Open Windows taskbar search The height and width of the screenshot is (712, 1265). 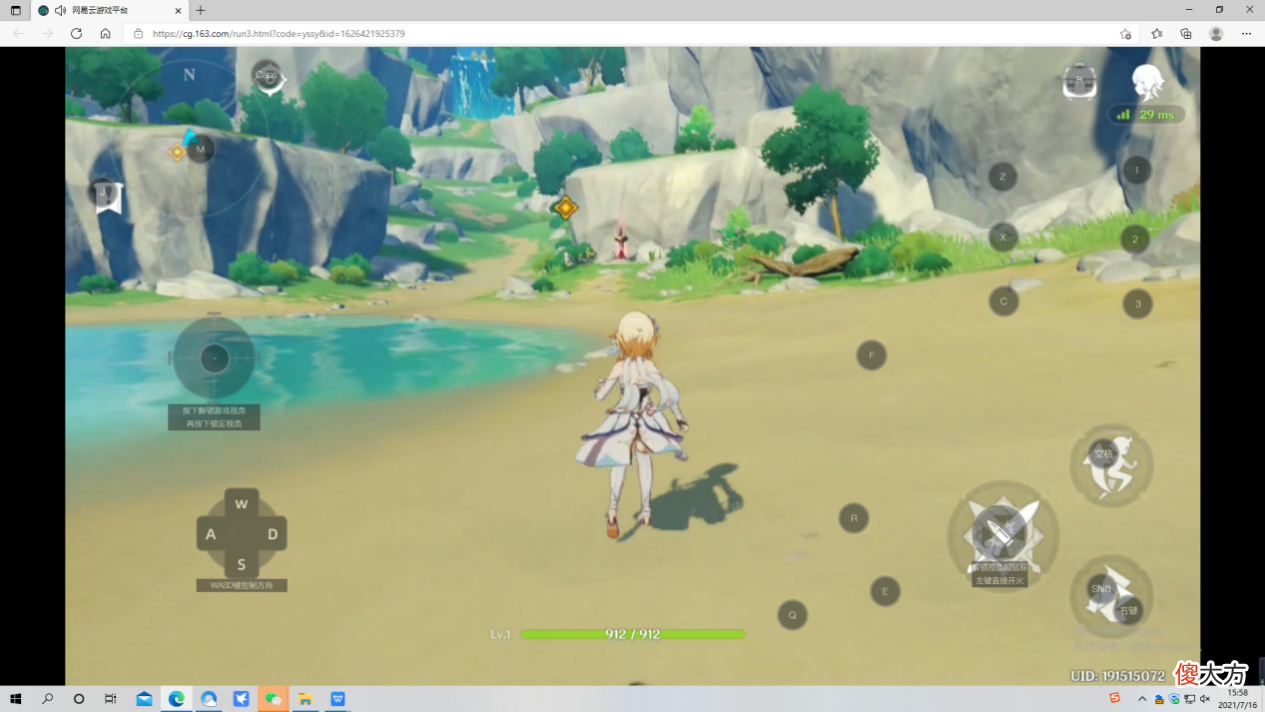[47, 699]
